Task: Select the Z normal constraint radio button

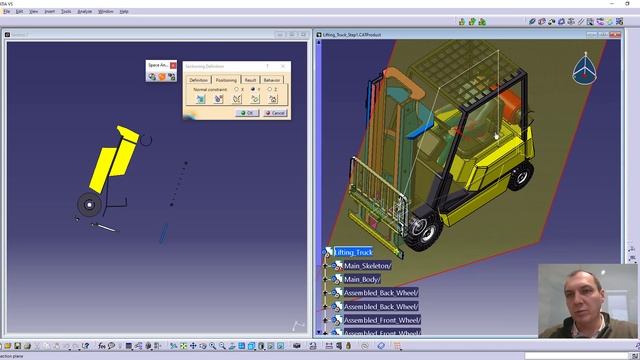Action: click(269, 89)
